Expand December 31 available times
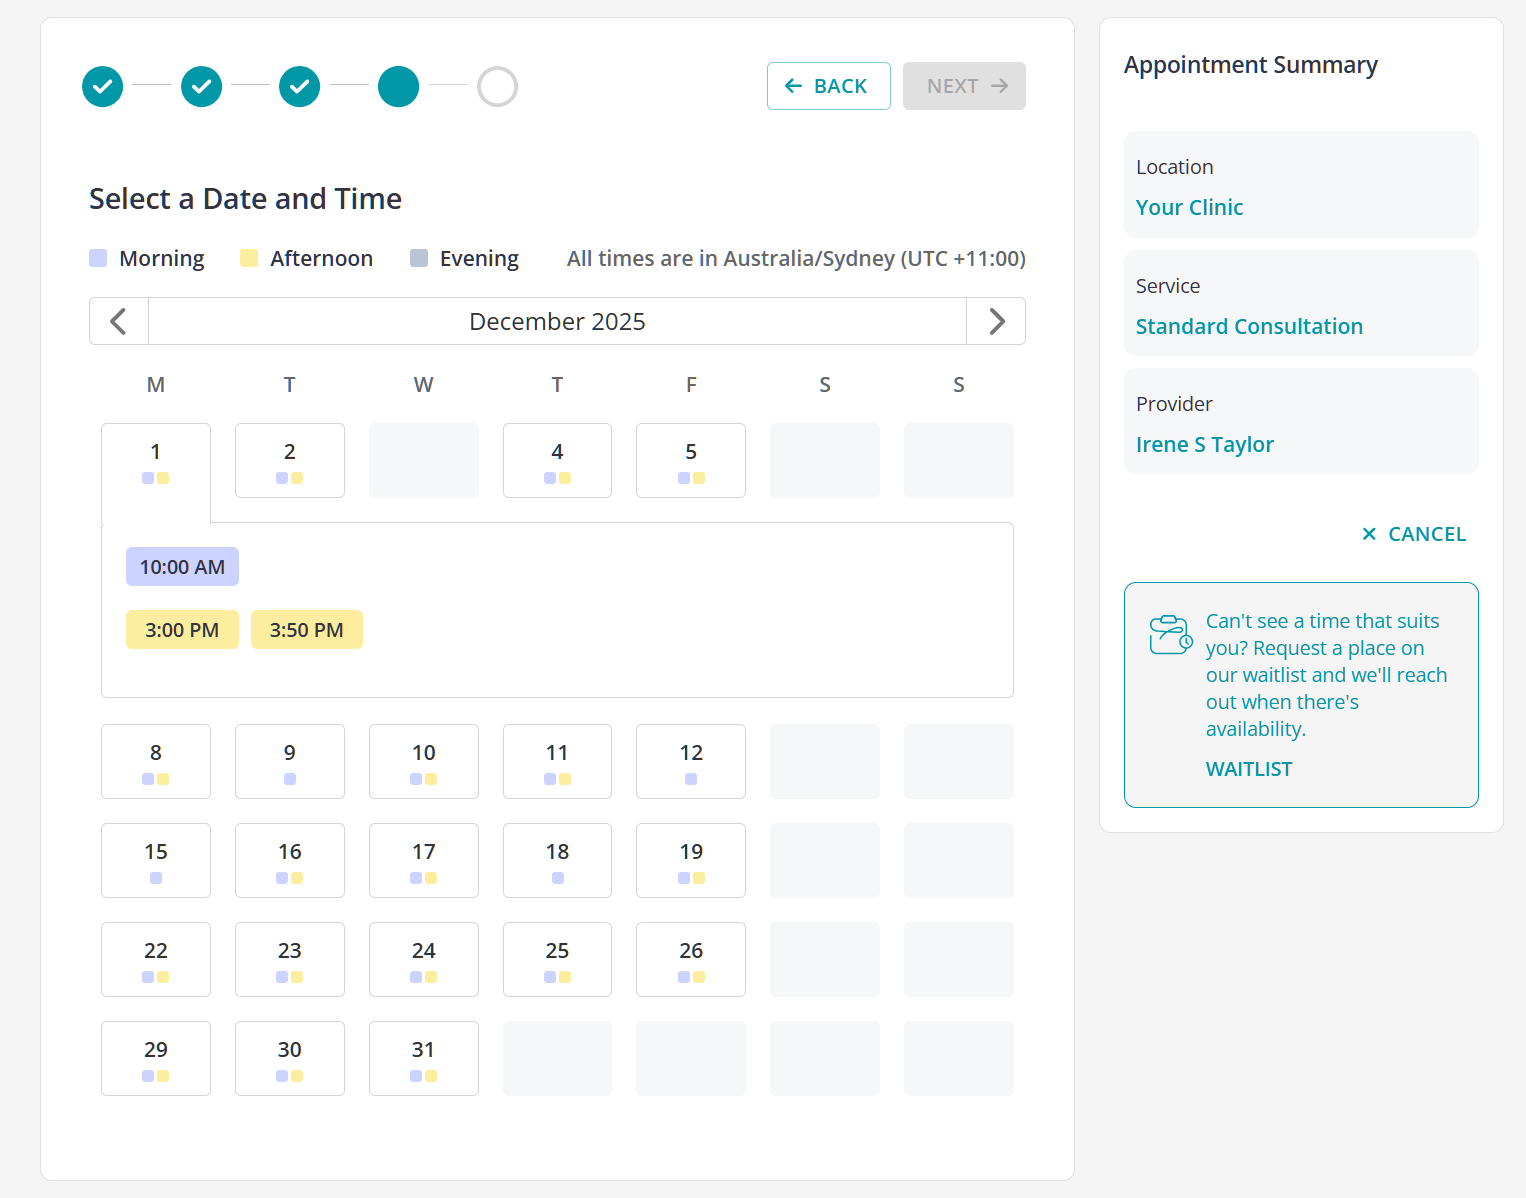 click(424, 1058)
